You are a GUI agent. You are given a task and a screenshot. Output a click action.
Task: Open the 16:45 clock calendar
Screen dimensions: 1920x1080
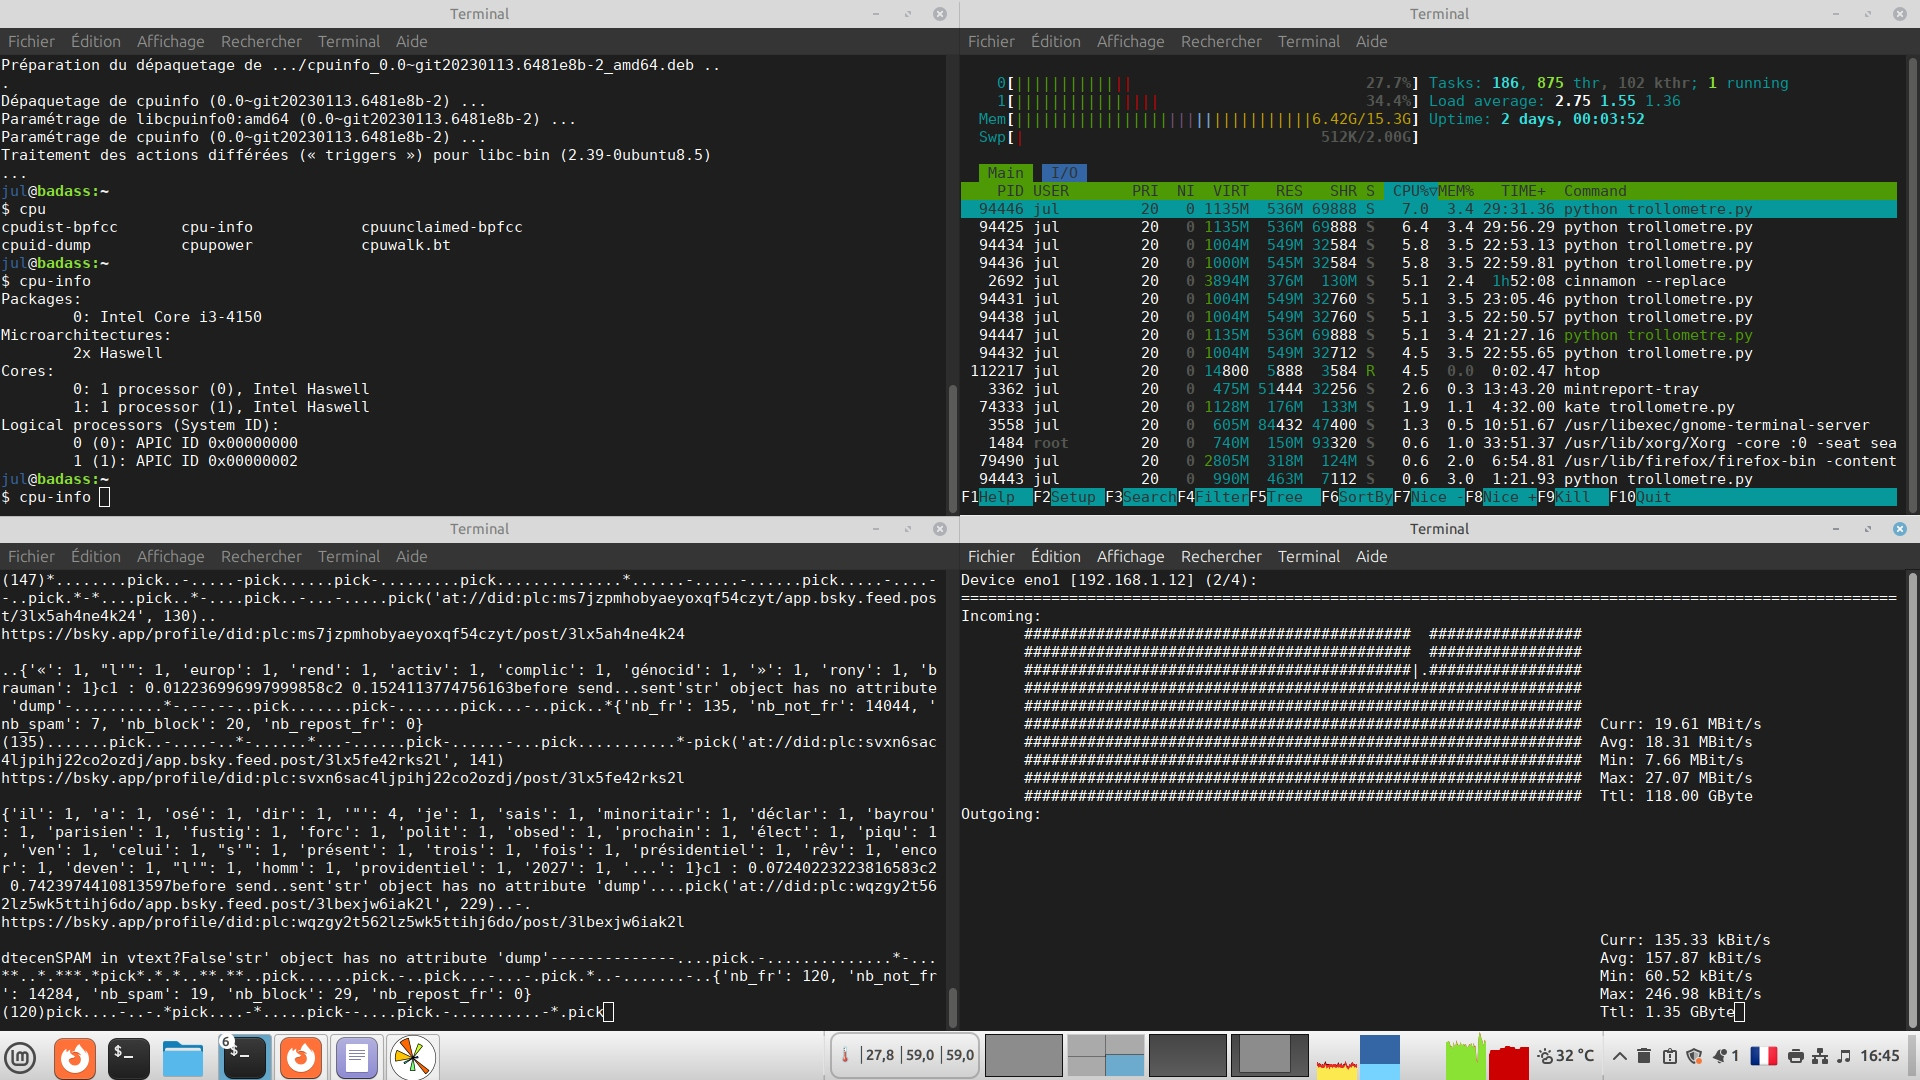coord(1880,1056)
